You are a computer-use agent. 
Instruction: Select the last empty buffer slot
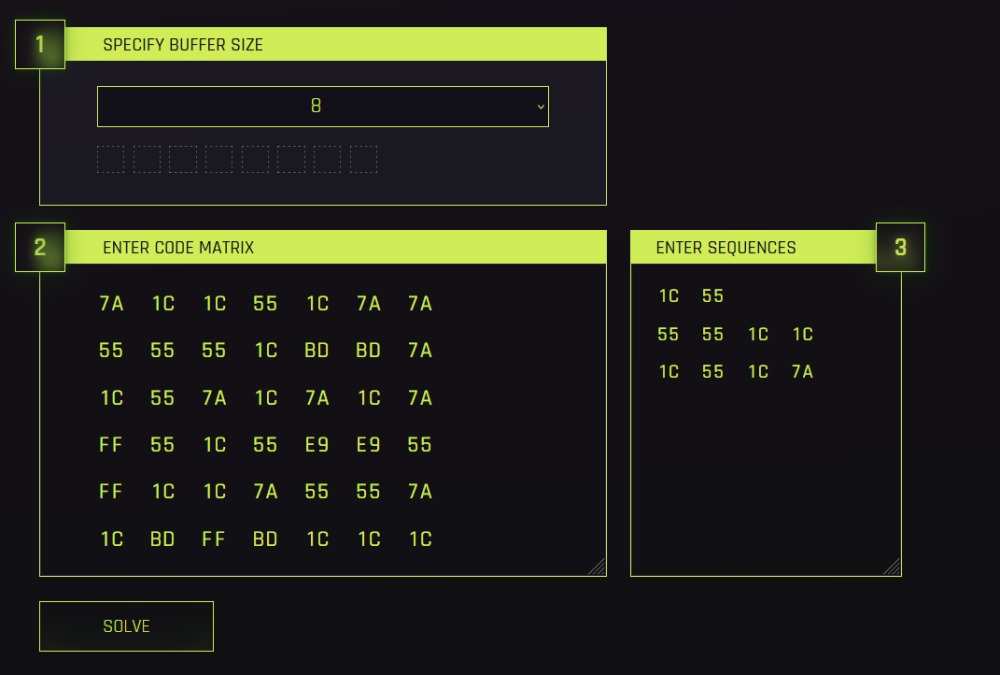click(363, 159)
